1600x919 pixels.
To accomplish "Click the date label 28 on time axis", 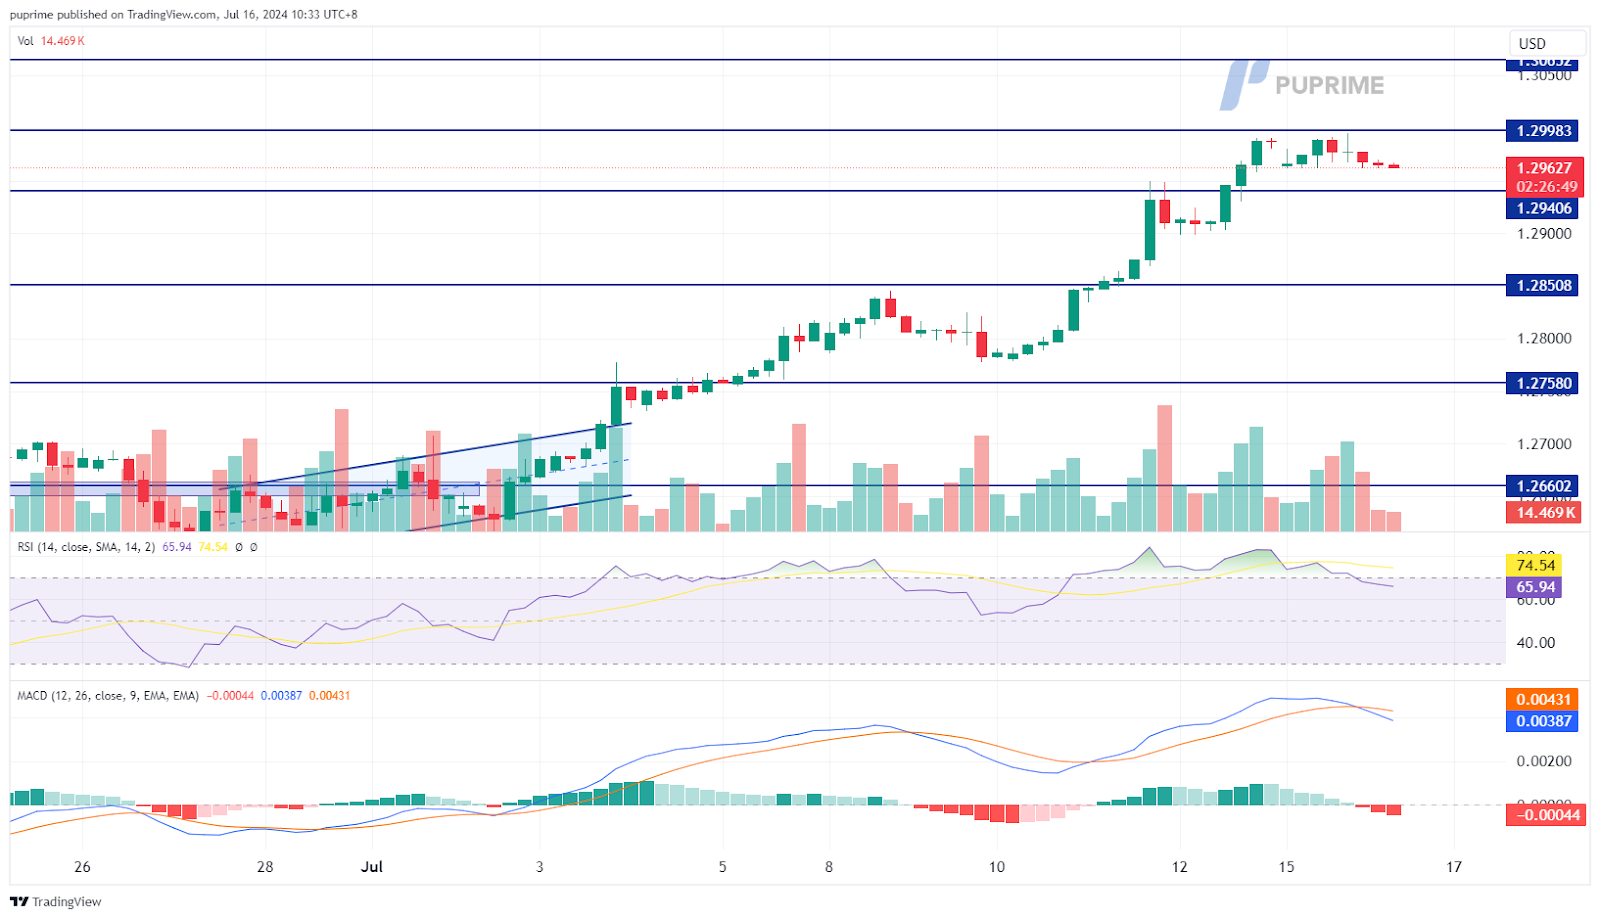I will (265, 867).
